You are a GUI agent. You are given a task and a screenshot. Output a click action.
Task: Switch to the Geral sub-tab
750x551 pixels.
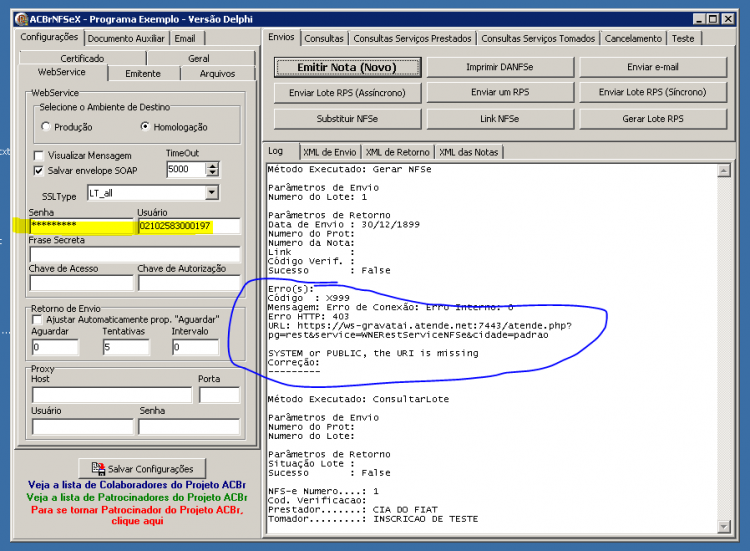[199, 58]
